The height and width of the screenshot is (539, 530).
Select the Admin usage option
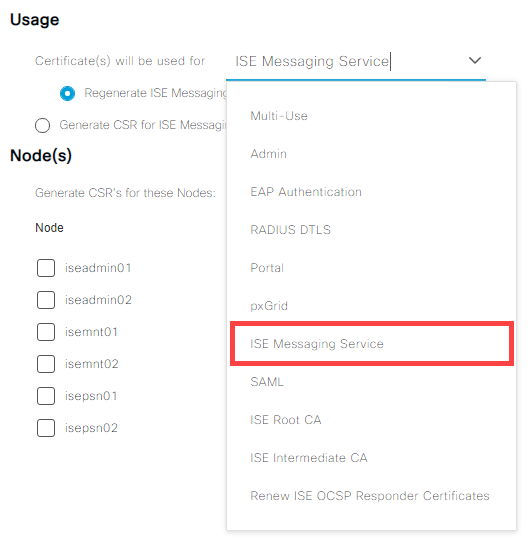(x=371, y=154)
